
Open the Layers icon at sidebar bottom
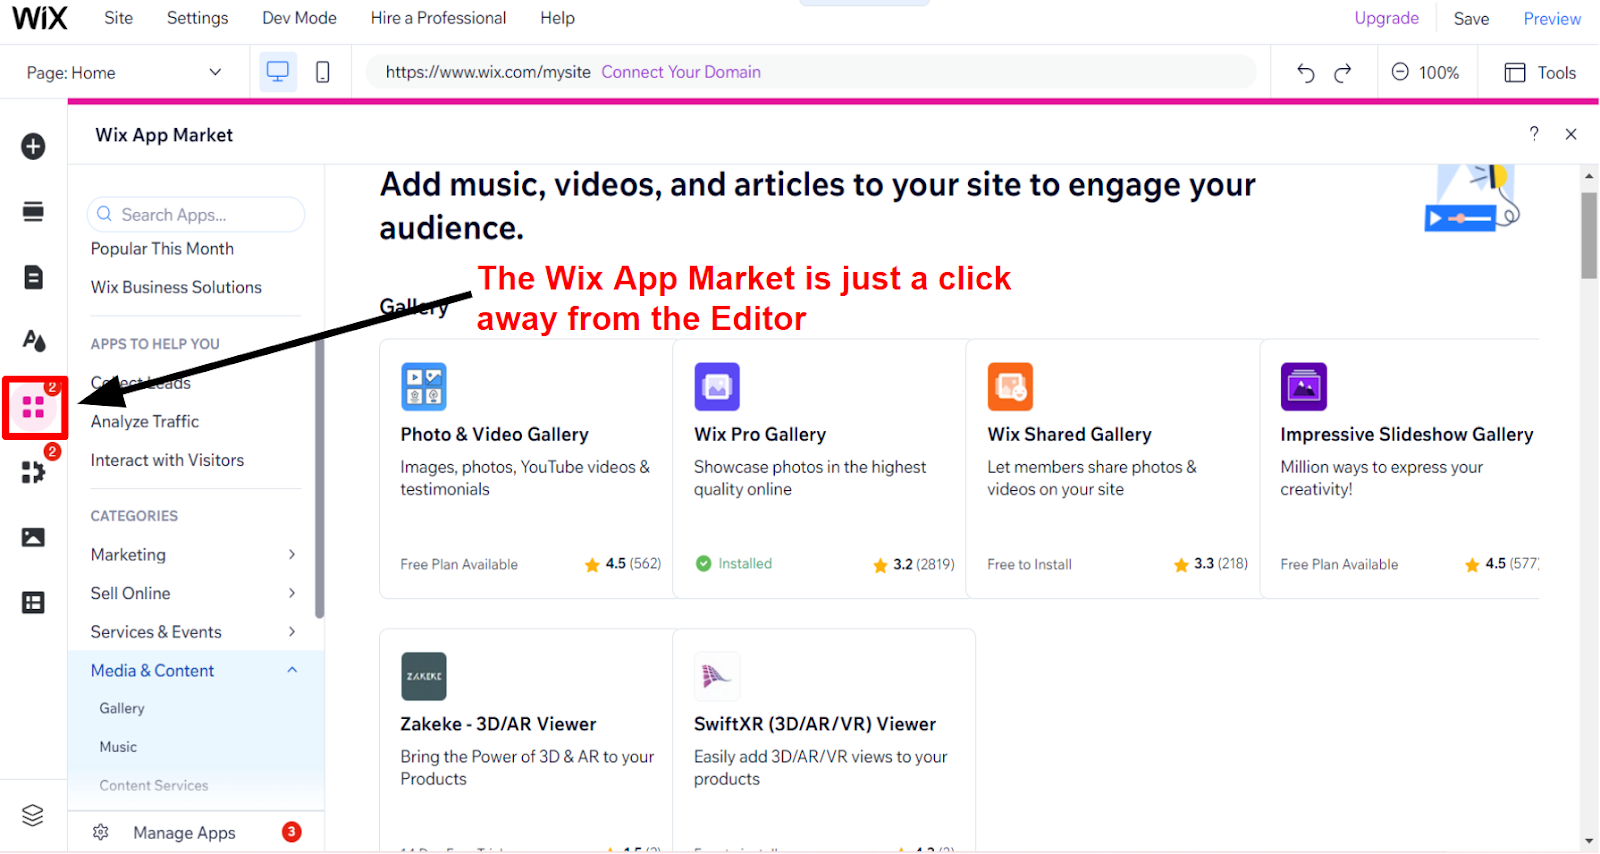pos(33,816)
